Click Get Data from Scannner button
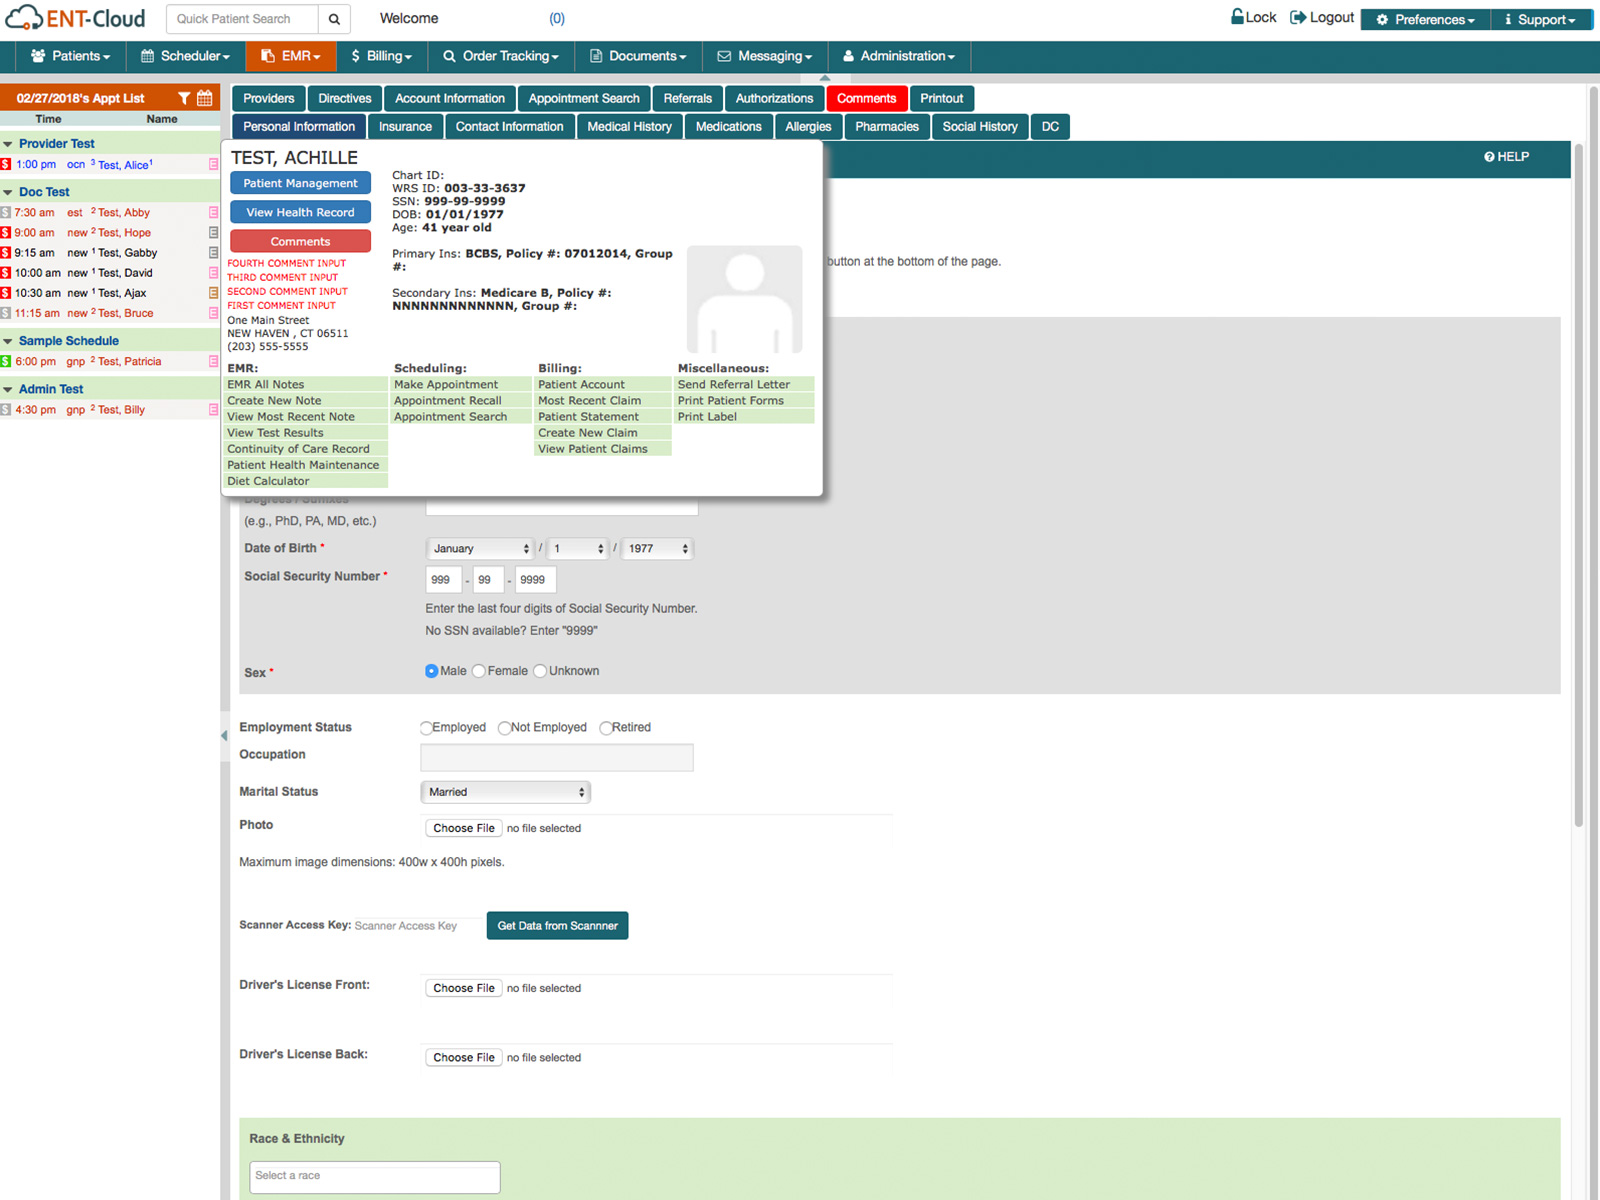 (557, 925)
